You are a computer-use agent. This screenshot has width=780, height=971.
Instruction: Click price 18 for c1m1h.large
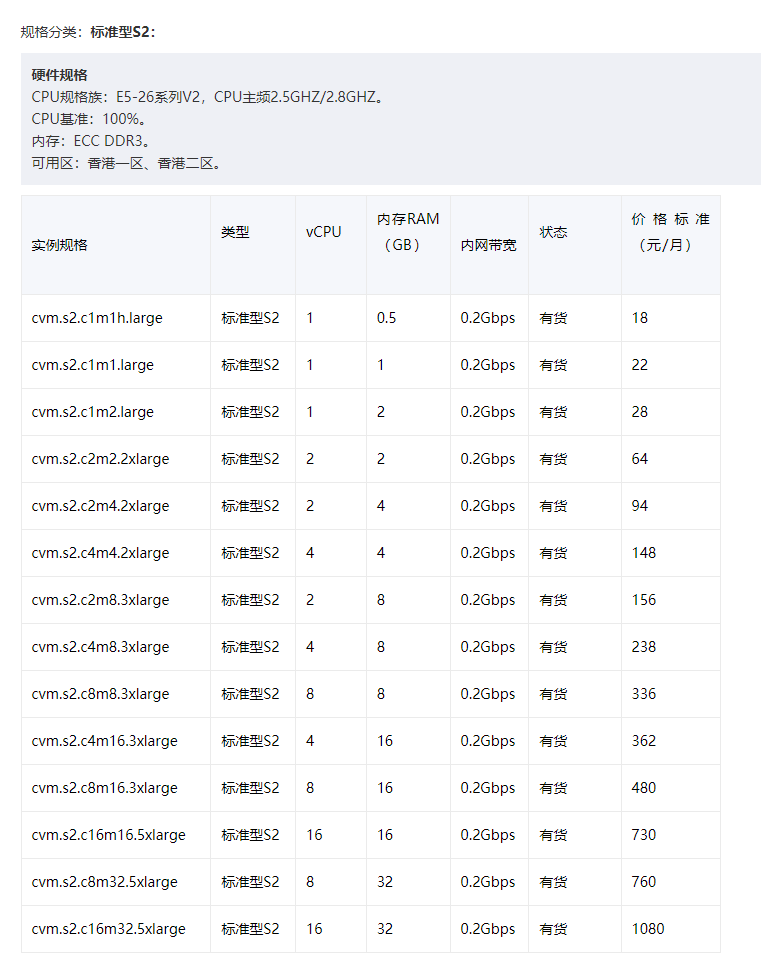coord(639,318)
